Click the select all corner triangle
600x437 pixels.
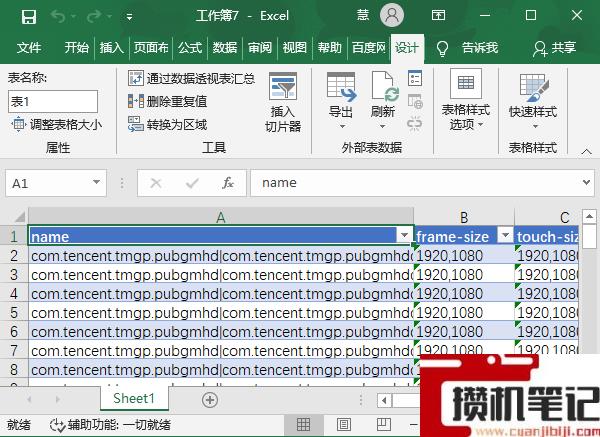point(19,217)
